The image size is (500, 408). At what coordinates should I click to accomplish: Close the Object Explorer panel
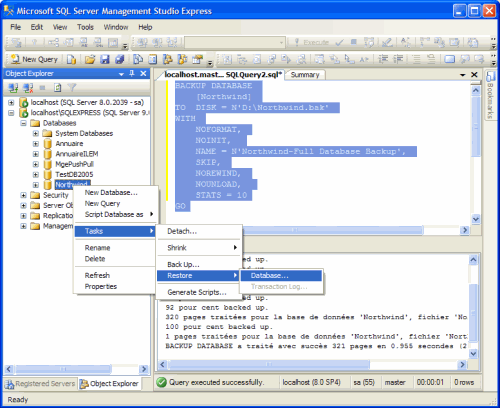(143, 73)
